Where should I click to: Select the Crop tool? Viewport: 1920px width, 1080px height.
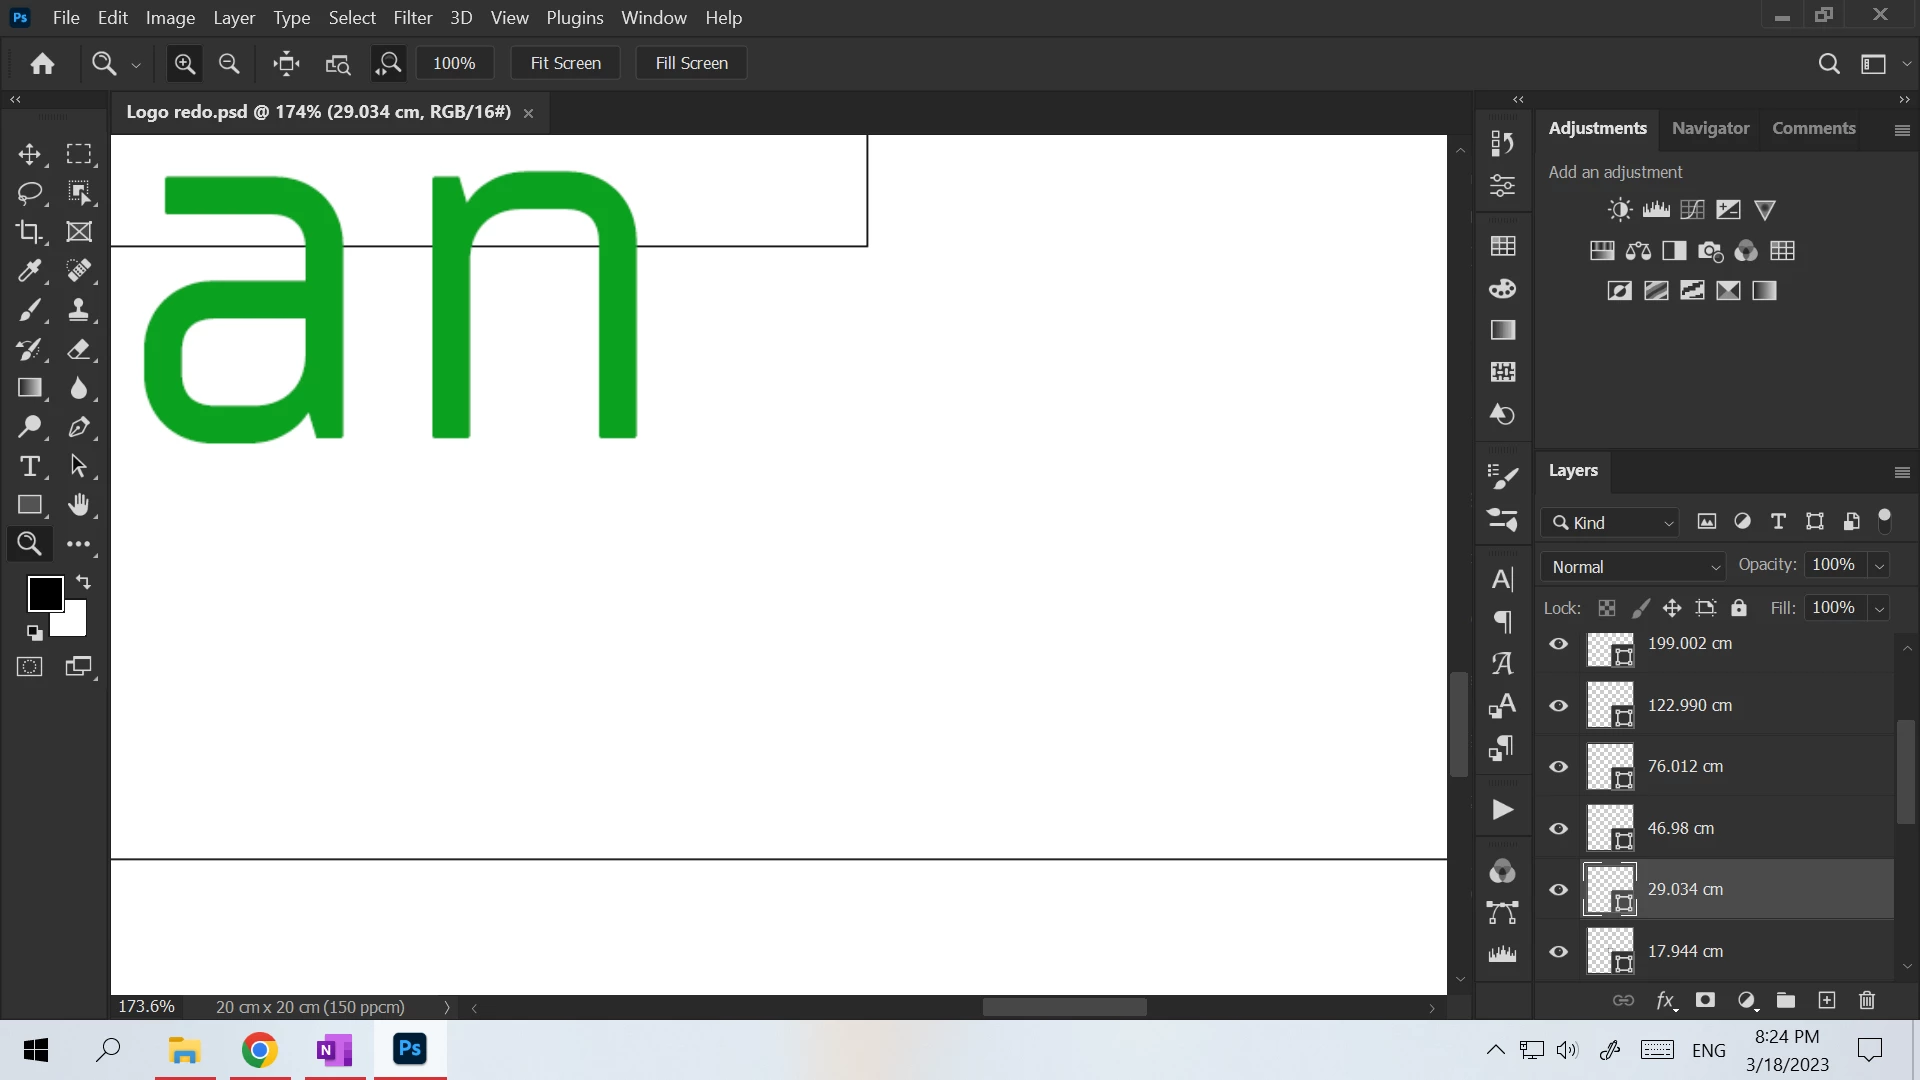tap(29, 232)
